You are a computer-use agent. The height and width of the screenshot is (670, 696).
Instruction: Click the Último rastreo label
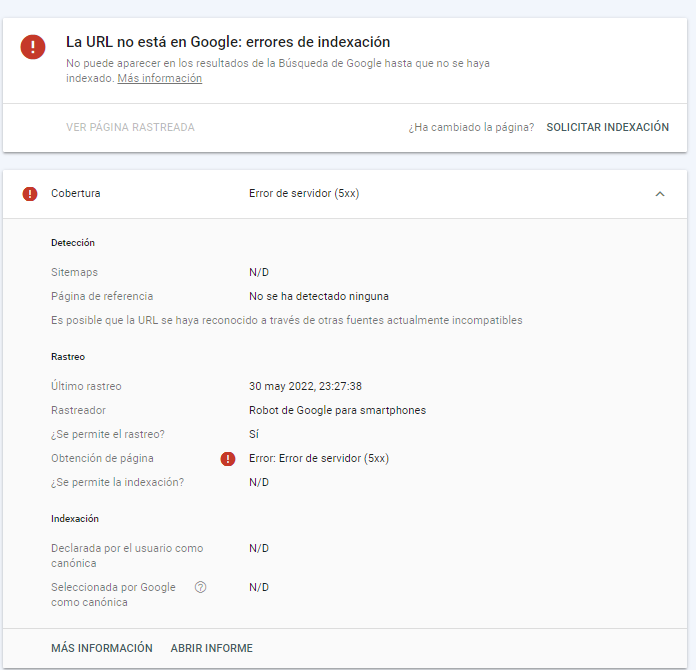tap(86, 386)
